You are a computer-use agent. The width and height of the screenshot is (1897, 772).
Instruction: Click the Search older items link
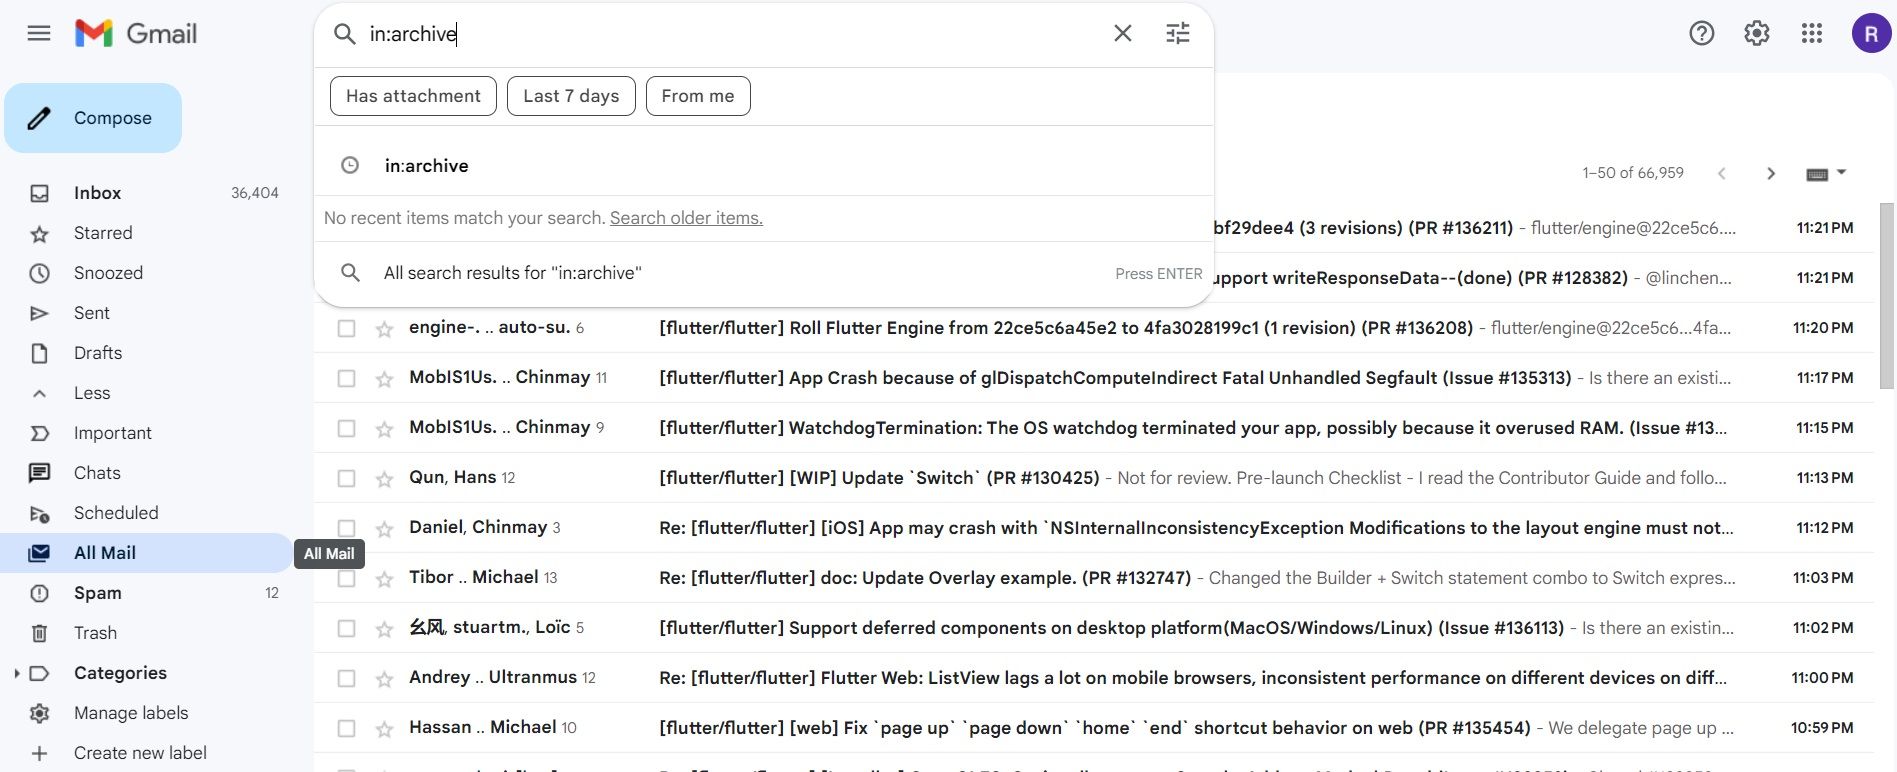[x=686, y=218]
